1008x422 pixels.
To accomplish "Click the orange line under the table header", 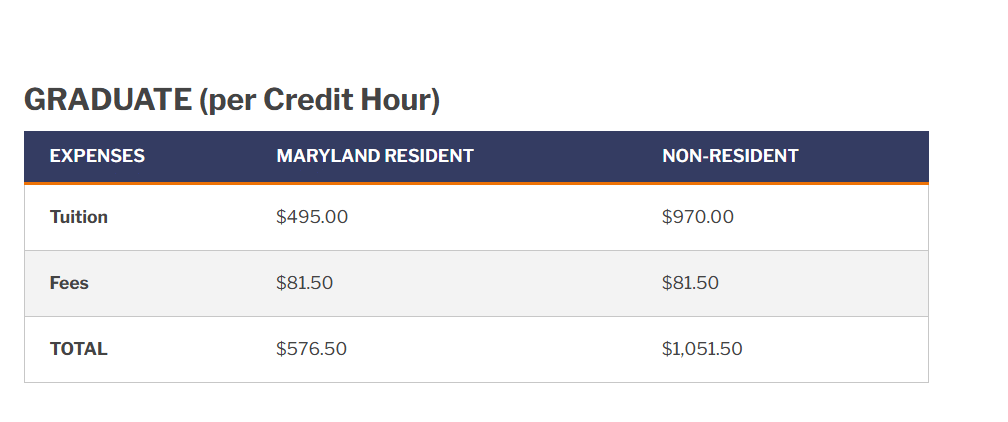I will click(476, 184).
